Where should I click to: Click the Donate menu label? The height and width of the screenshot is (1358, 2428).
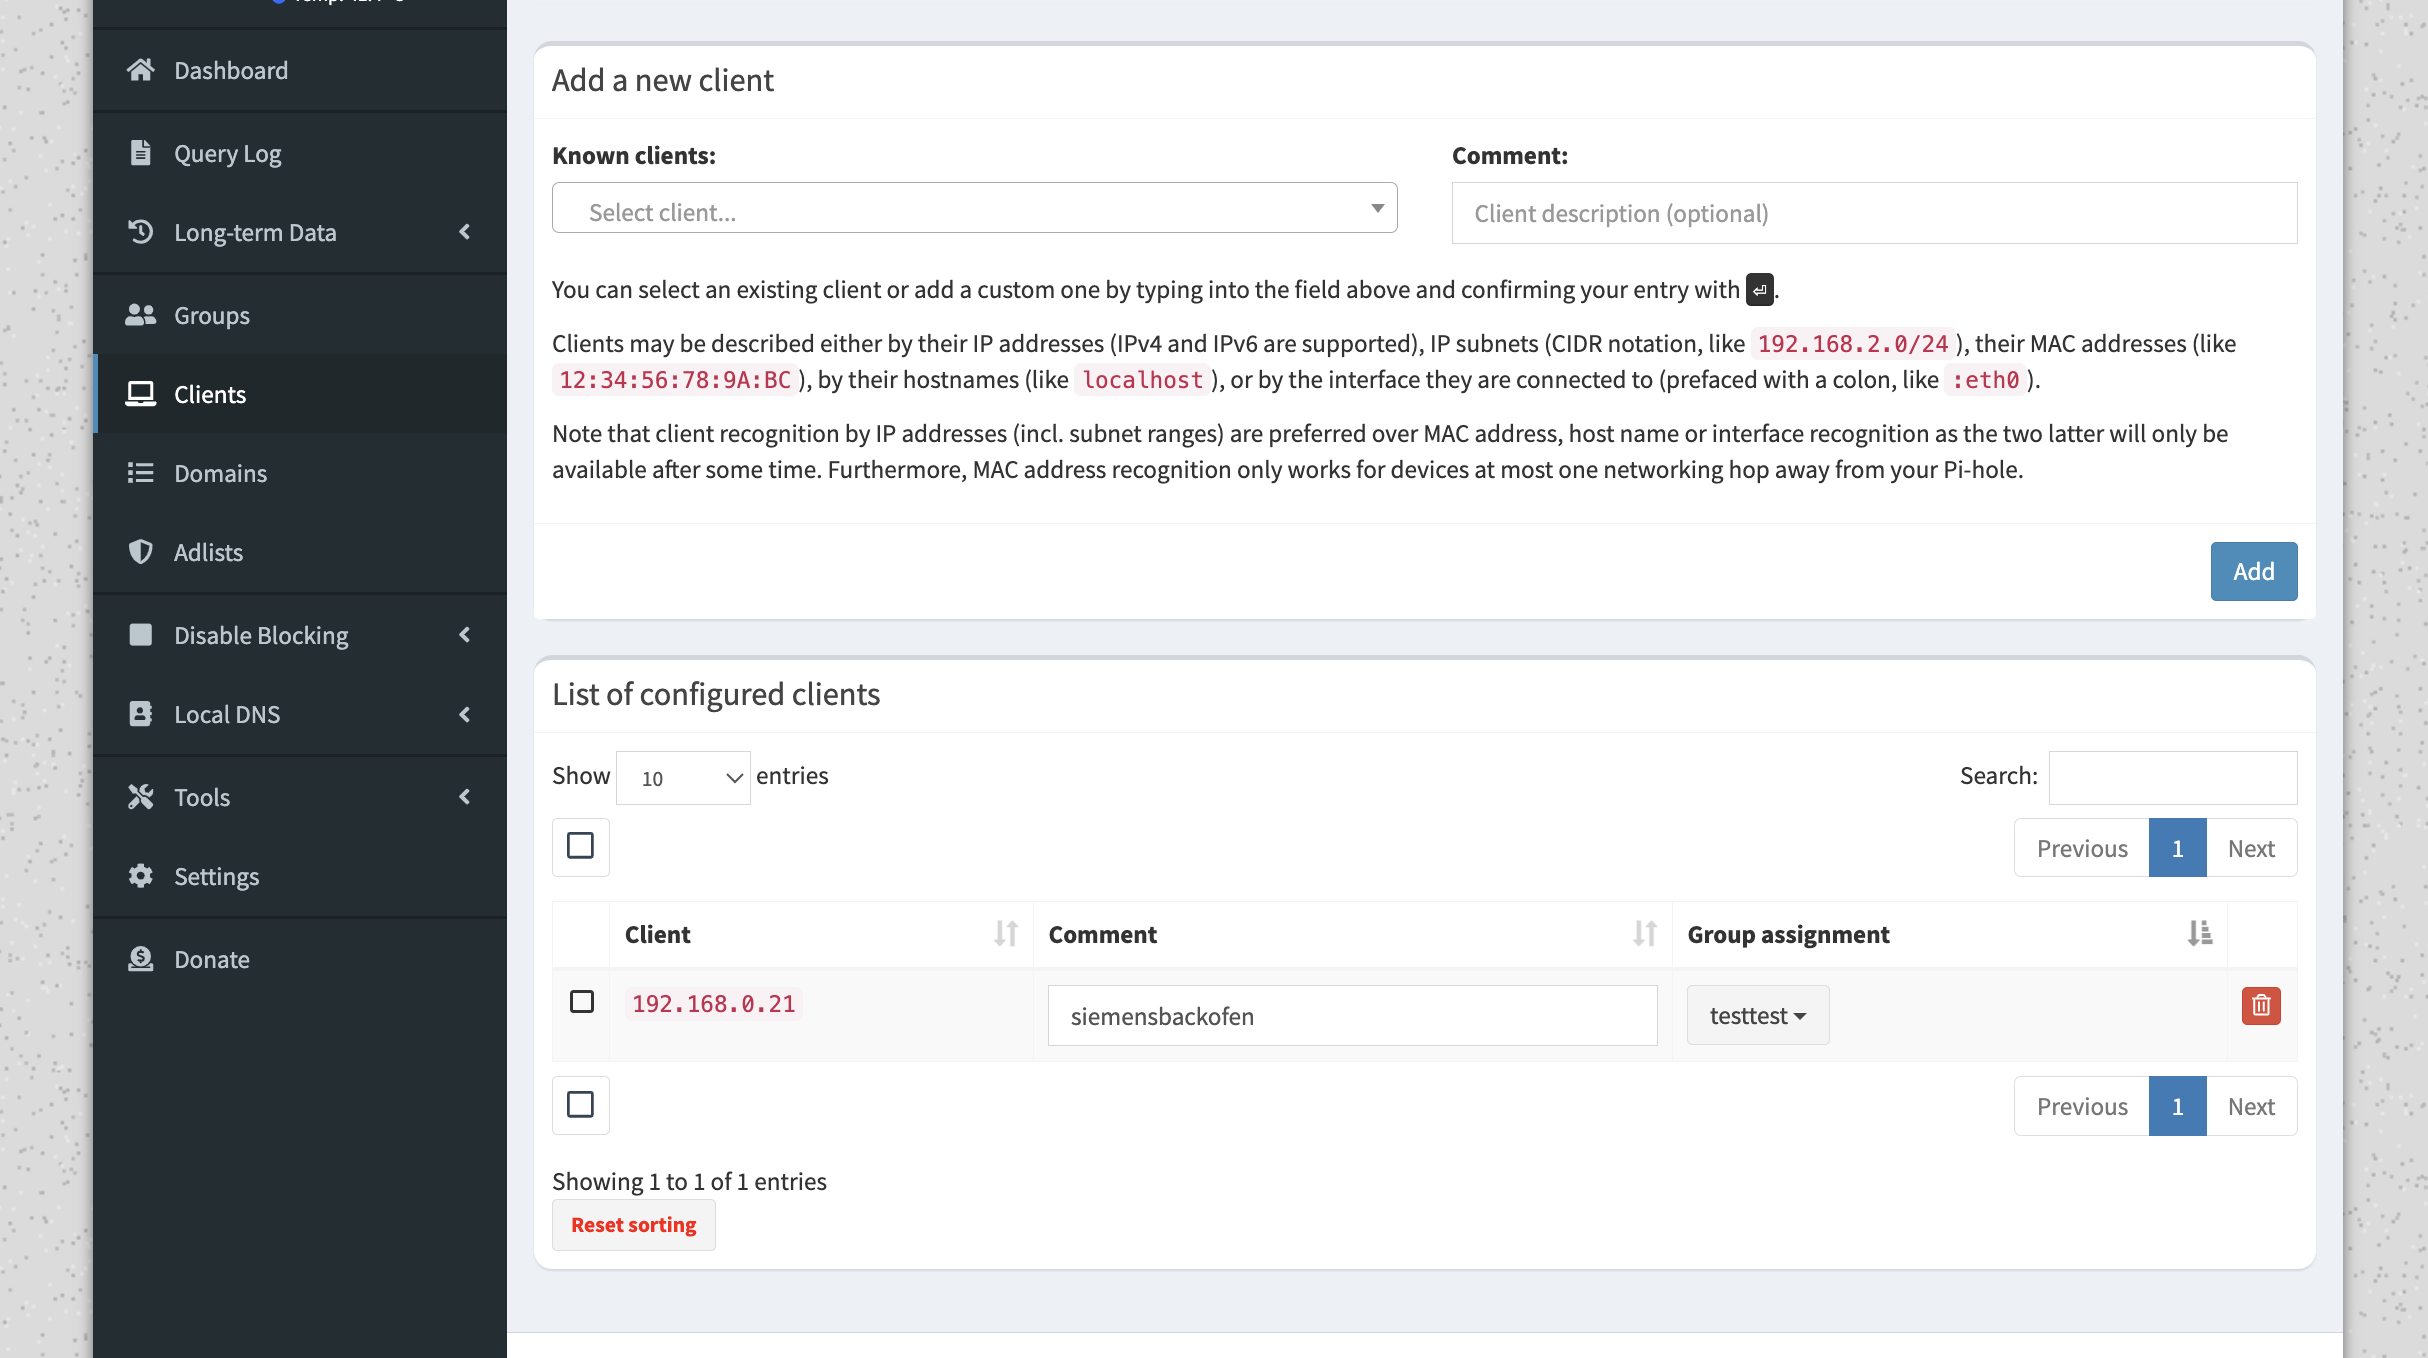coord(212,959)
